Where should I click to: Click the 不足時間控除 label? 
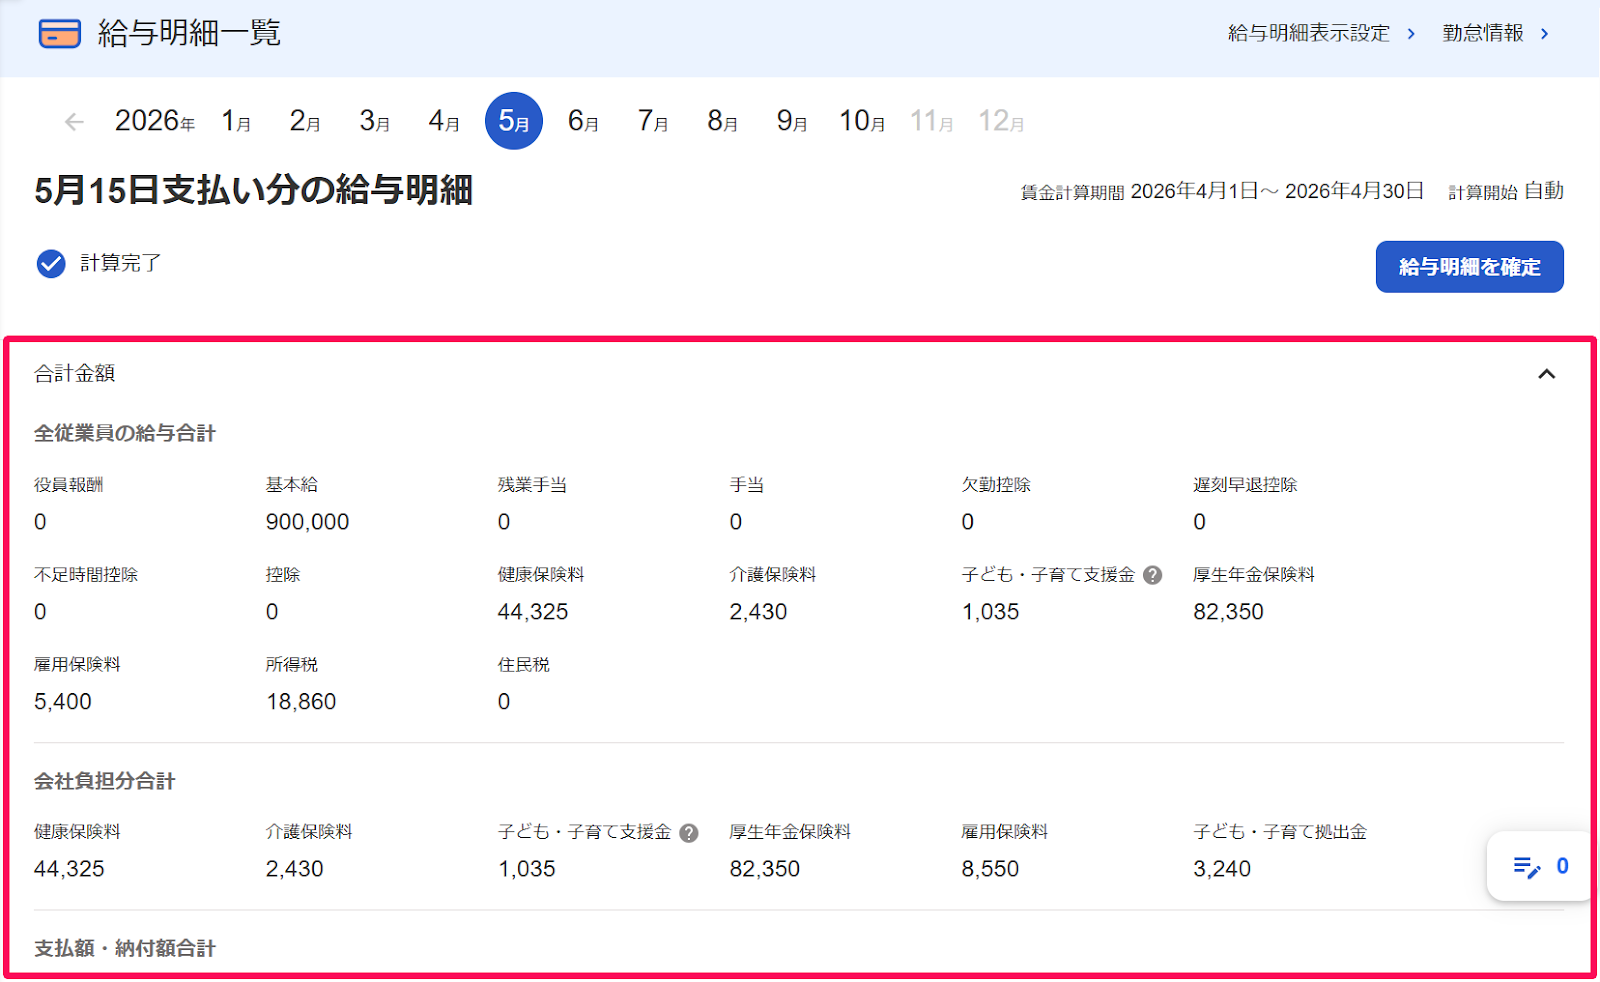coord(86,575)
